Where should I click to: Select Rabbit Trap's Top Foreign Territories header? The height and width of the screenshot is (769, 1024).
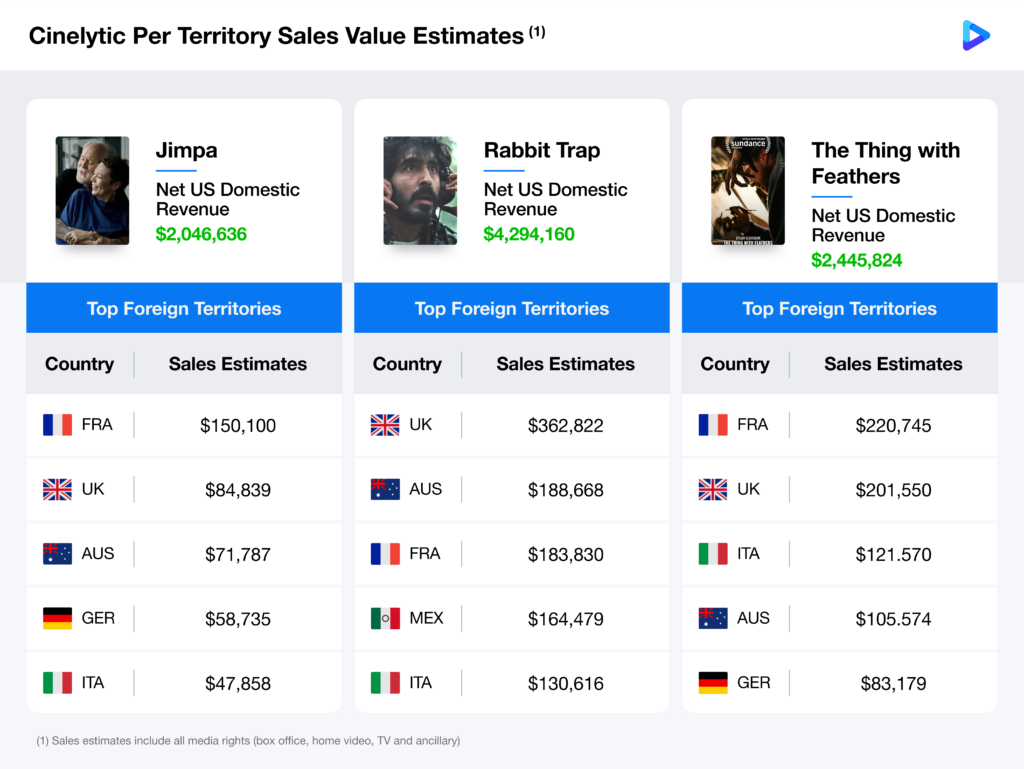tap(512, 308)
